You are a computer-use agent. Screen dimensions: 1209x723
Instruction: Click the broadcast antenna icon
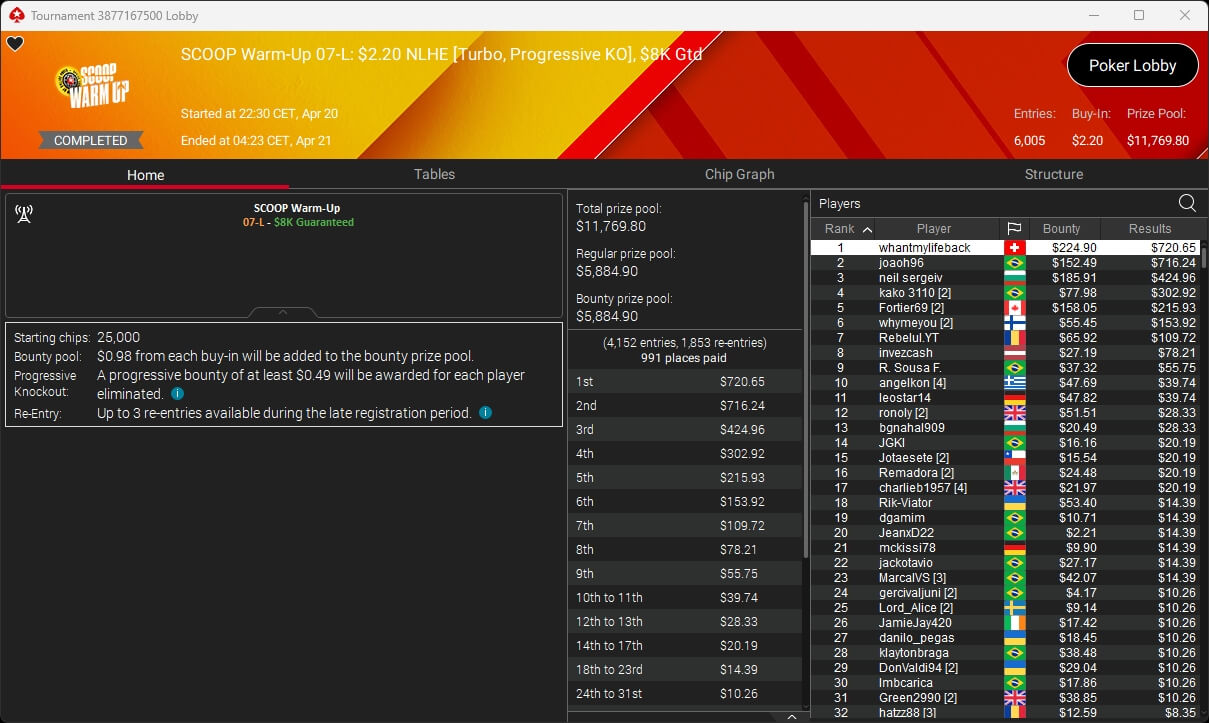coord(24,214)
